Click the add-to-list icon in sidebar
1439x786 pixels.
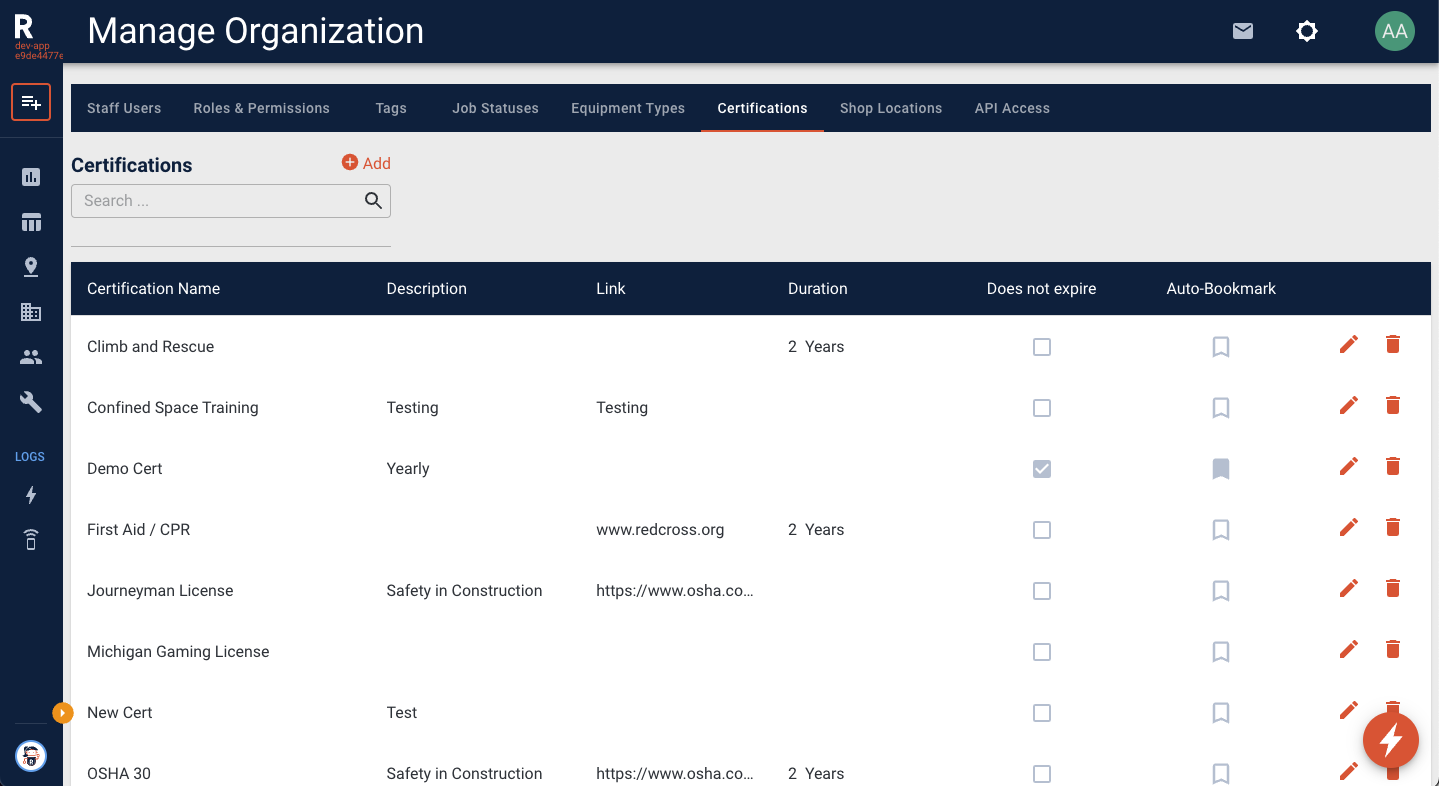pyautogui.click(x=31, y=102)
